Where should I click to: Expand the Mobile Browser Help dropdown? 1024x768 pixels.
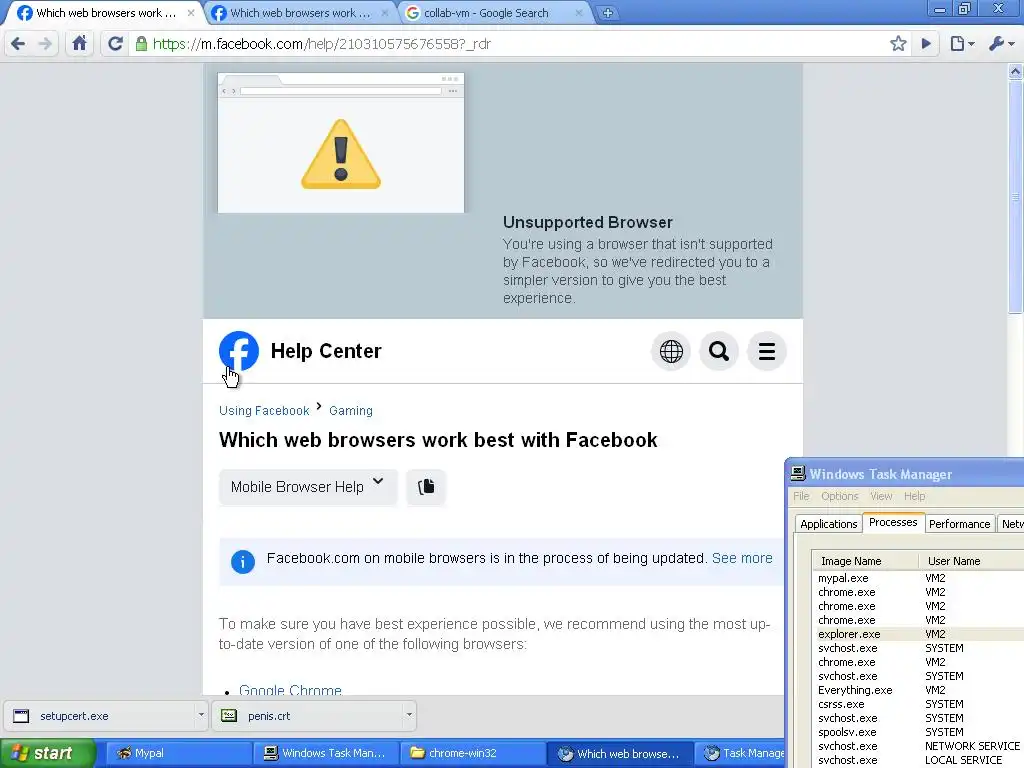(x=308, y=487)
